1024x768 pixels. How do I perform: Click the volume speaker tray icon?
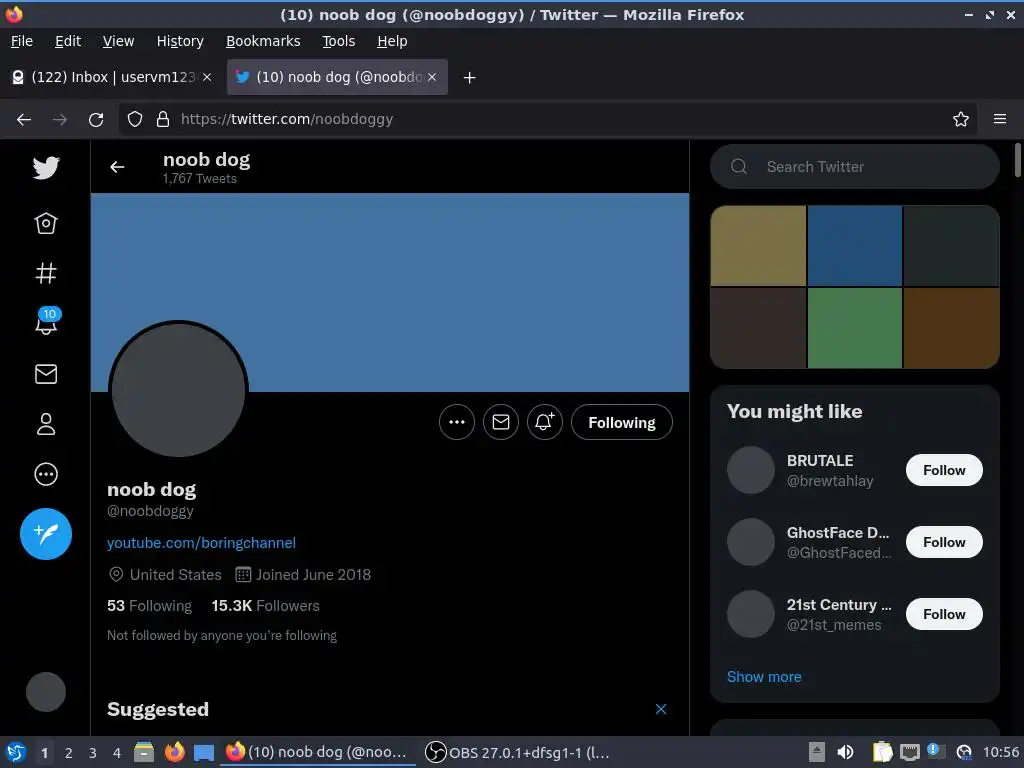point(845,752)
